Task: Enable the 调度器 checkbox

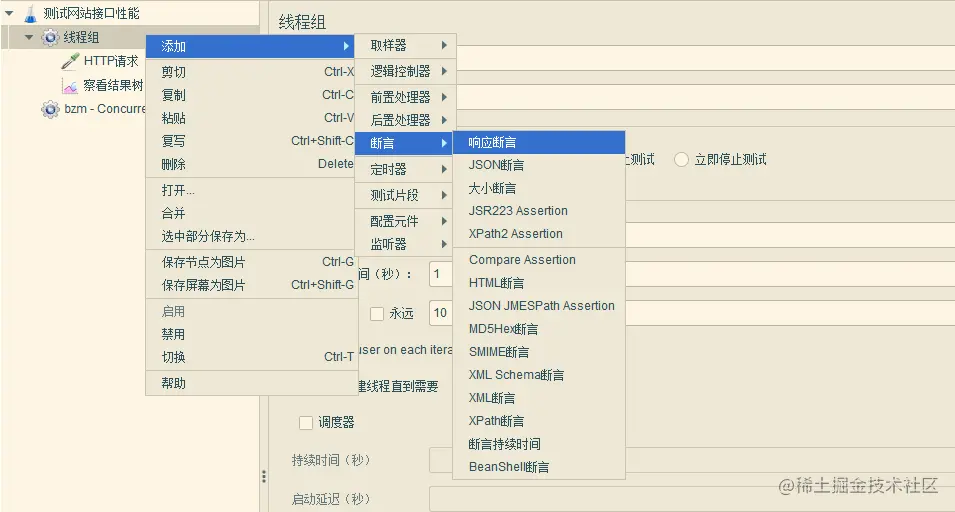Action: (306, 423)
